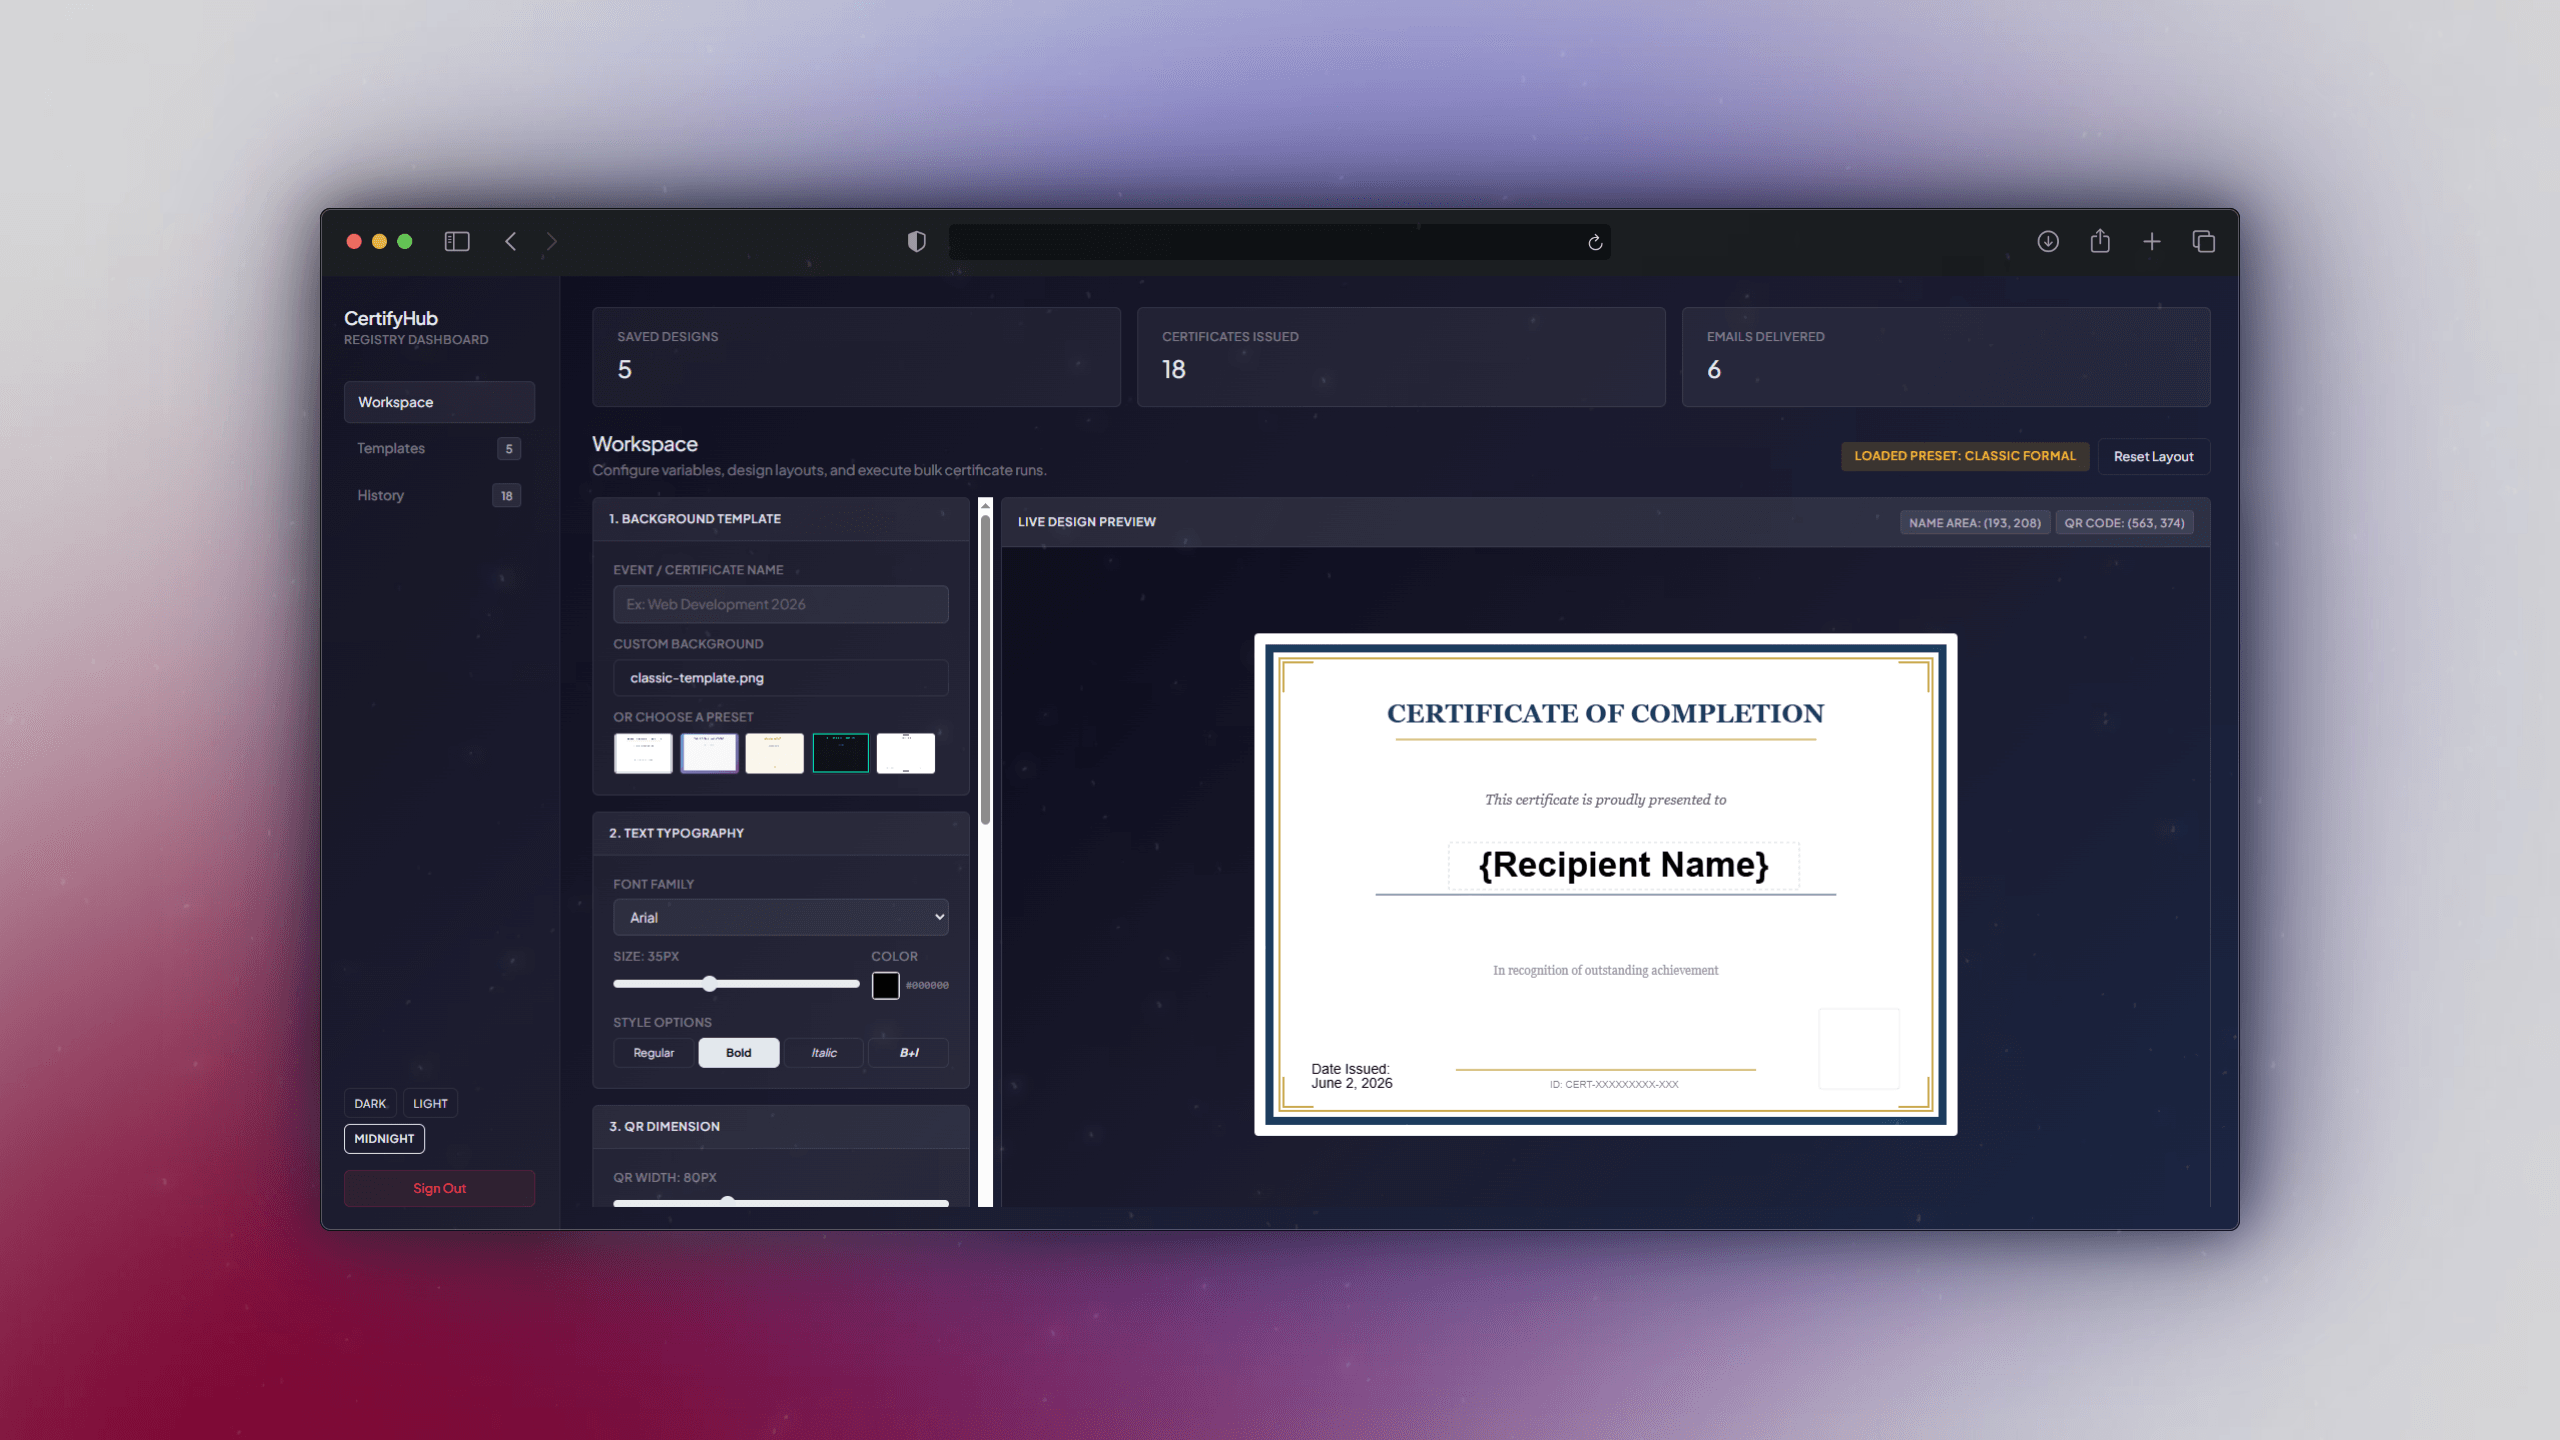Select the Italic style option

(x=824, y=1053)
